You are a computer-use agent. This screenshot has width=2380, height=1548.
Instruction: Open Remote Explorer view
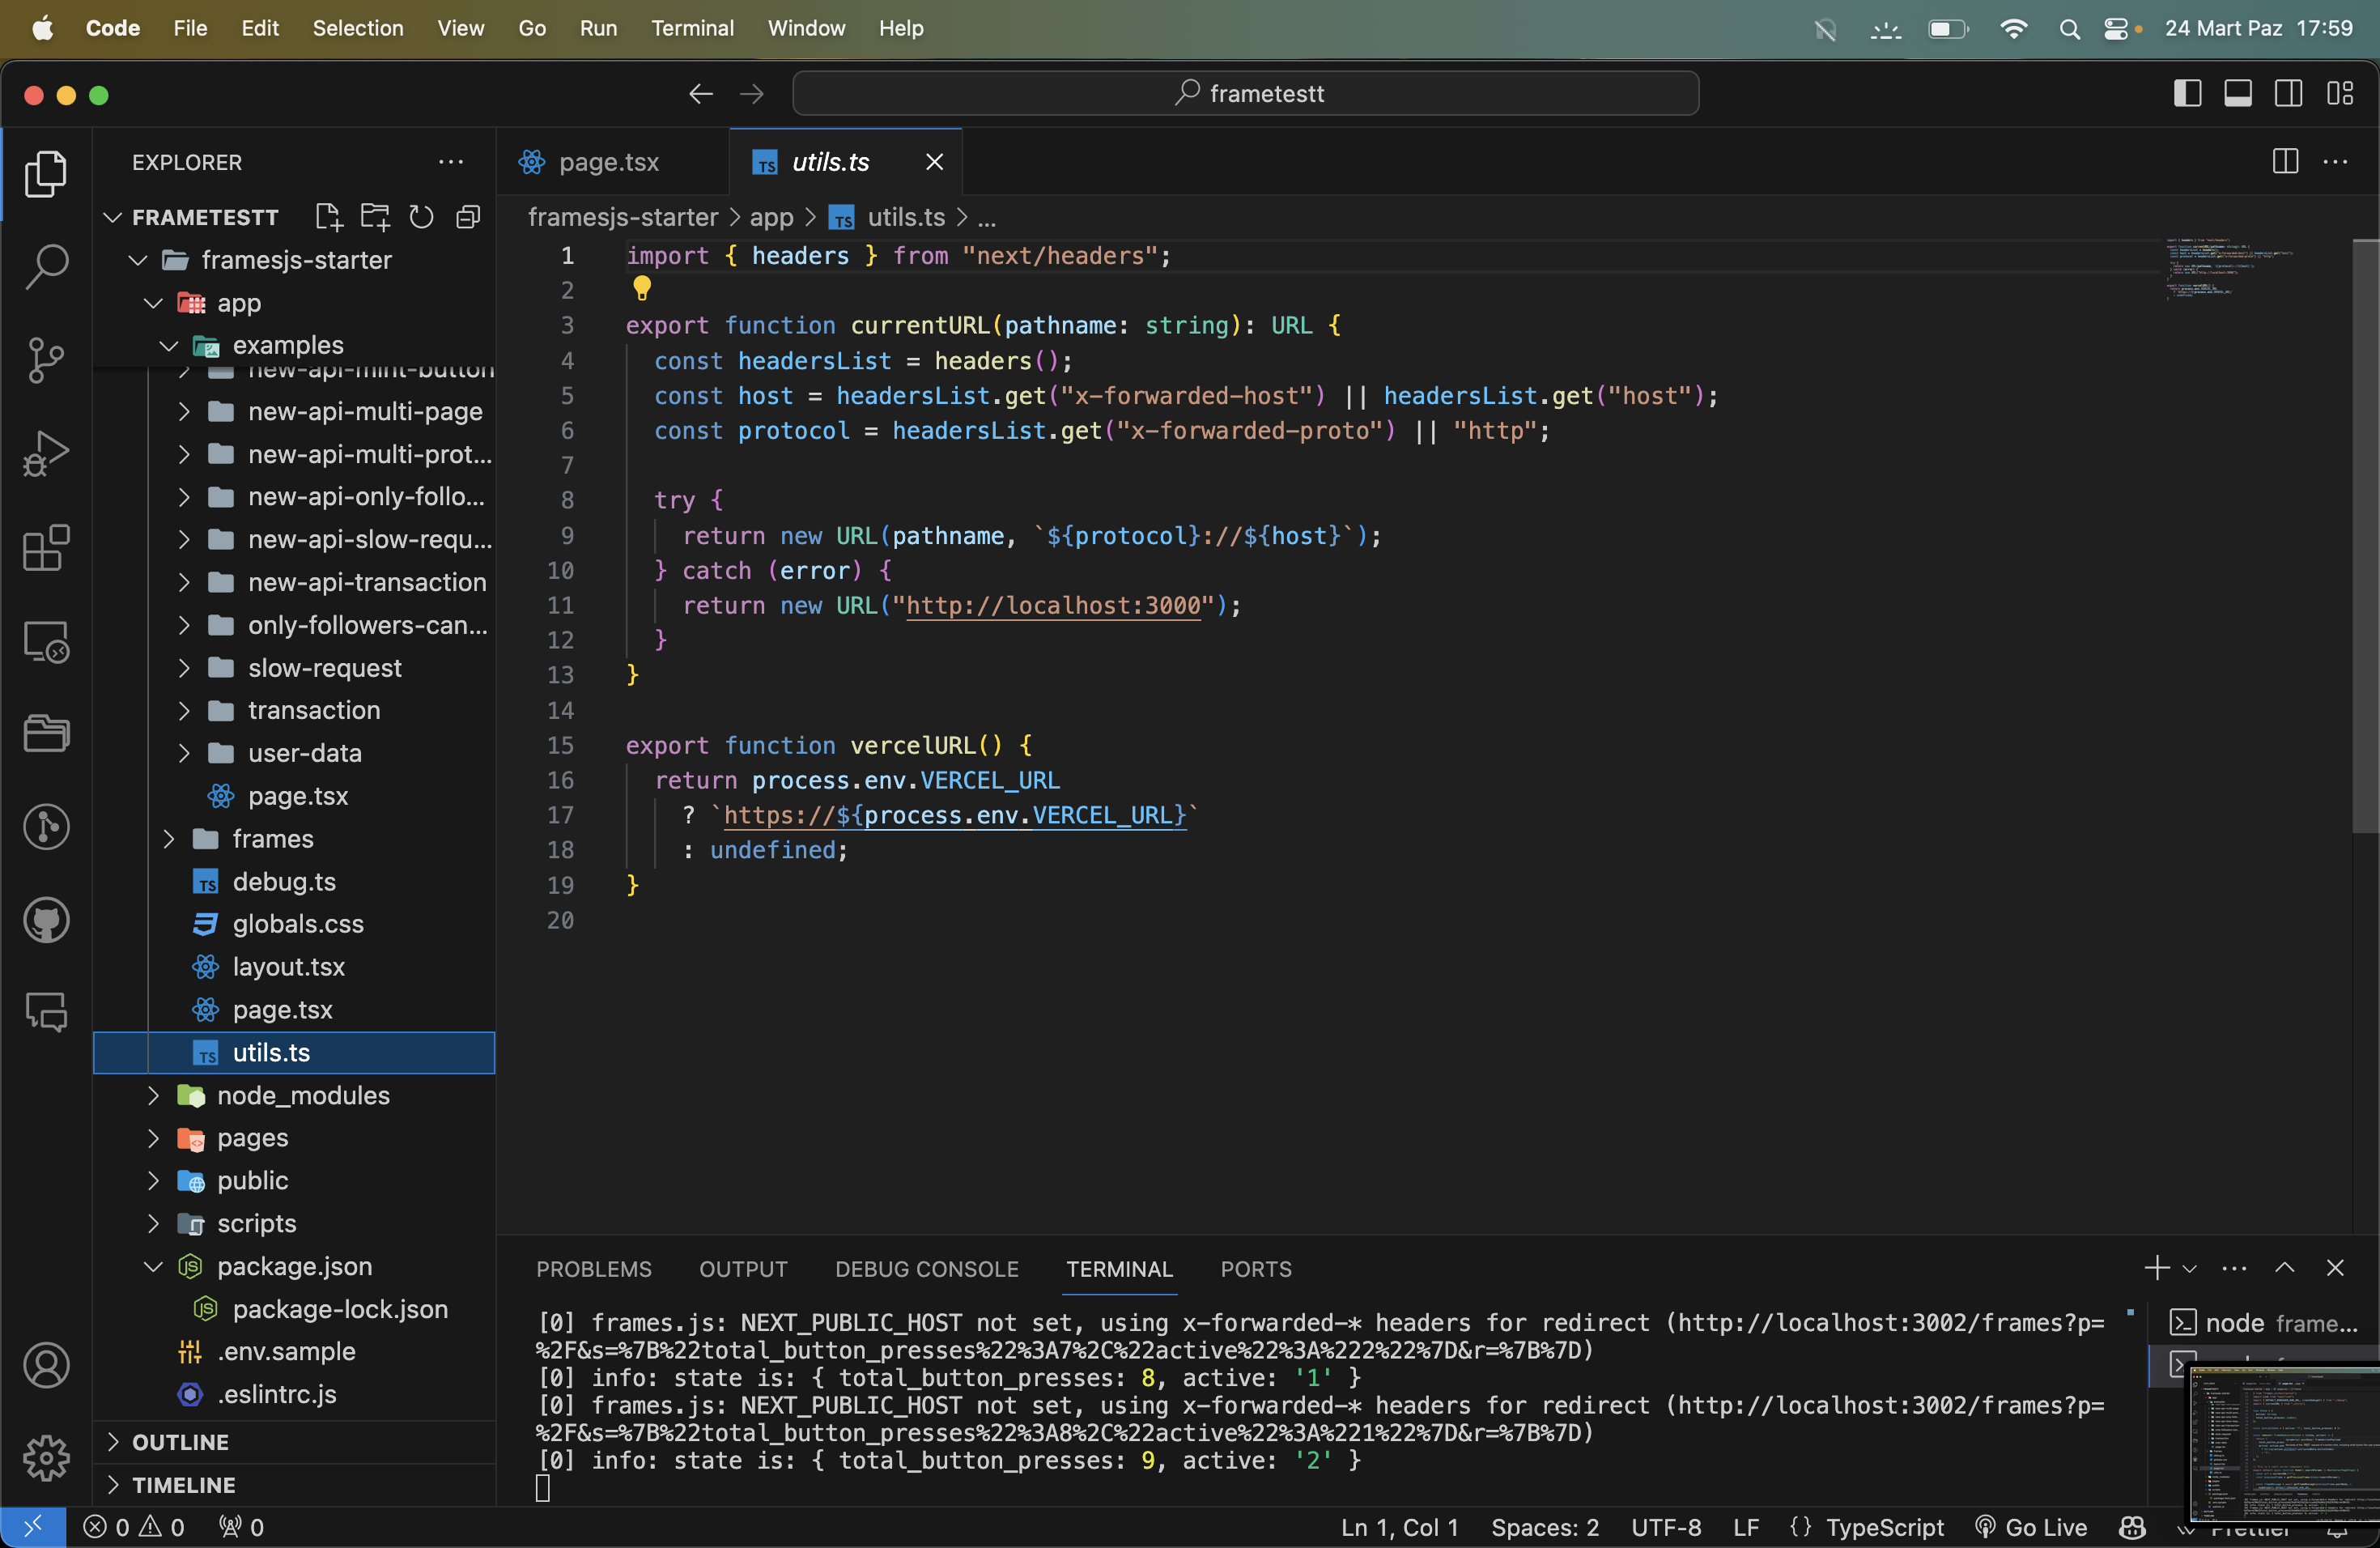pos(46,641)
